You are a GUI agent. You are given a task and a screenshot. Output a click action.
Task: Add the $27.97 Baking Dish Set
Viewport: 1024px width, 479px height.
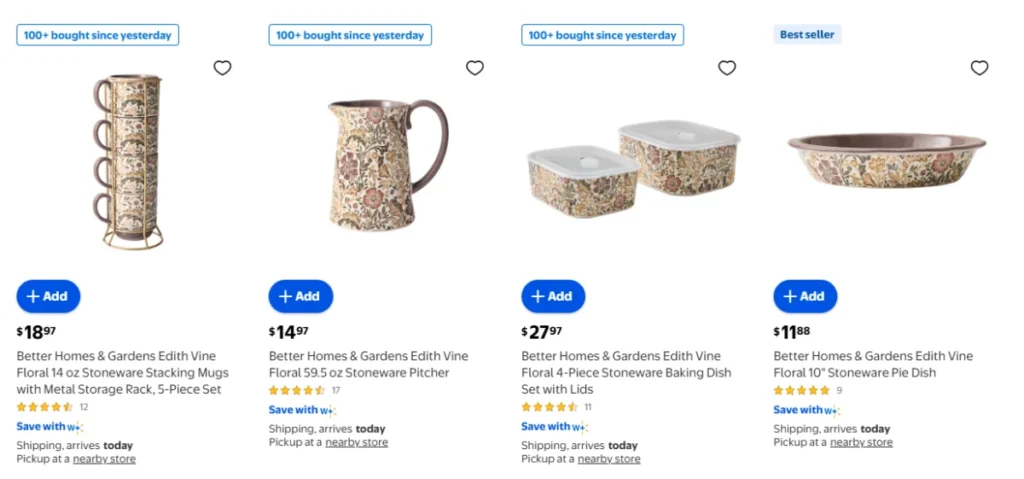553,296
